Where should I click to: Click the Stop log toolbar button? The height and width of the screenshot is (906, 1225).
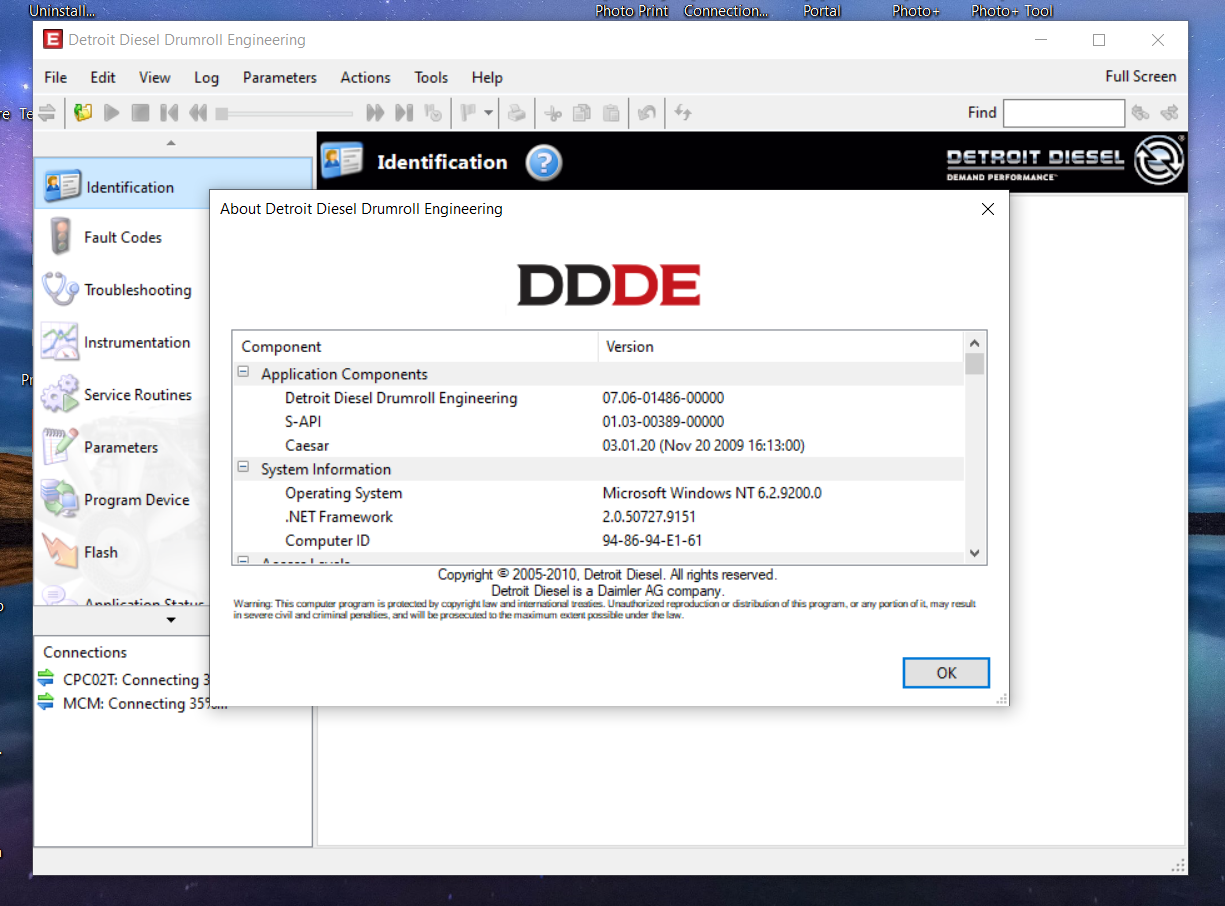[141, 113]
